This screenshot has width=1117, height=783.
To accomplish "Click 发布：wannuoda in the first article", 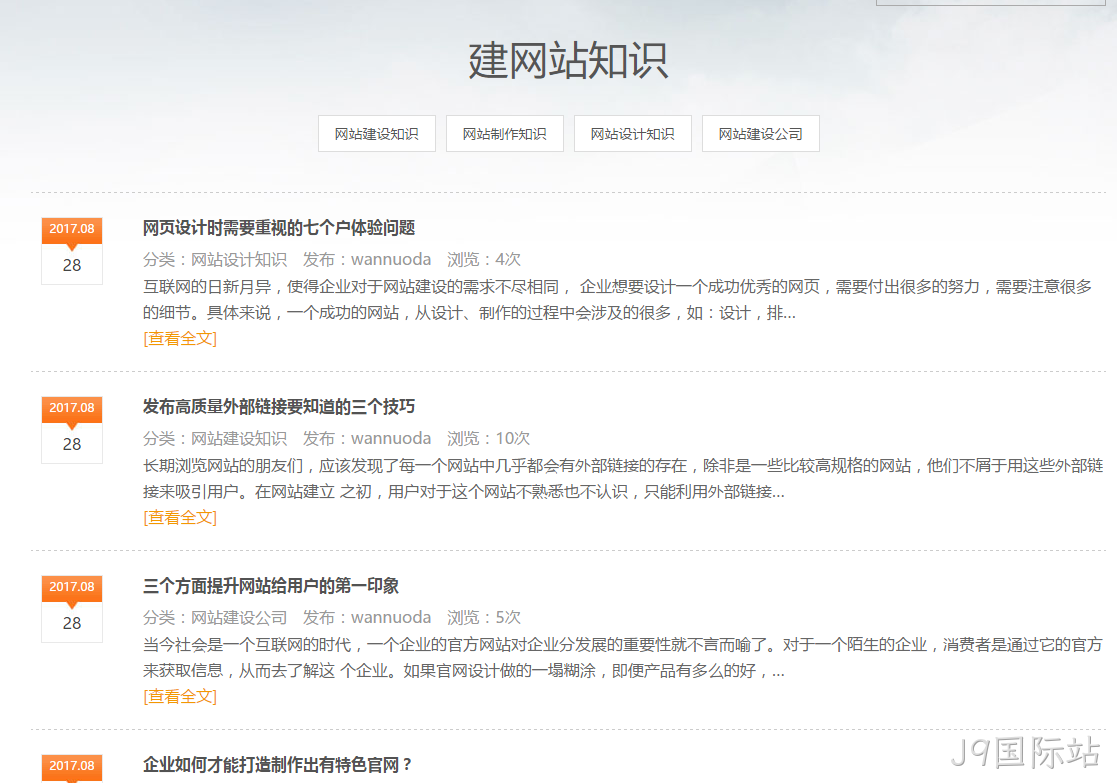I will [367, 259].
